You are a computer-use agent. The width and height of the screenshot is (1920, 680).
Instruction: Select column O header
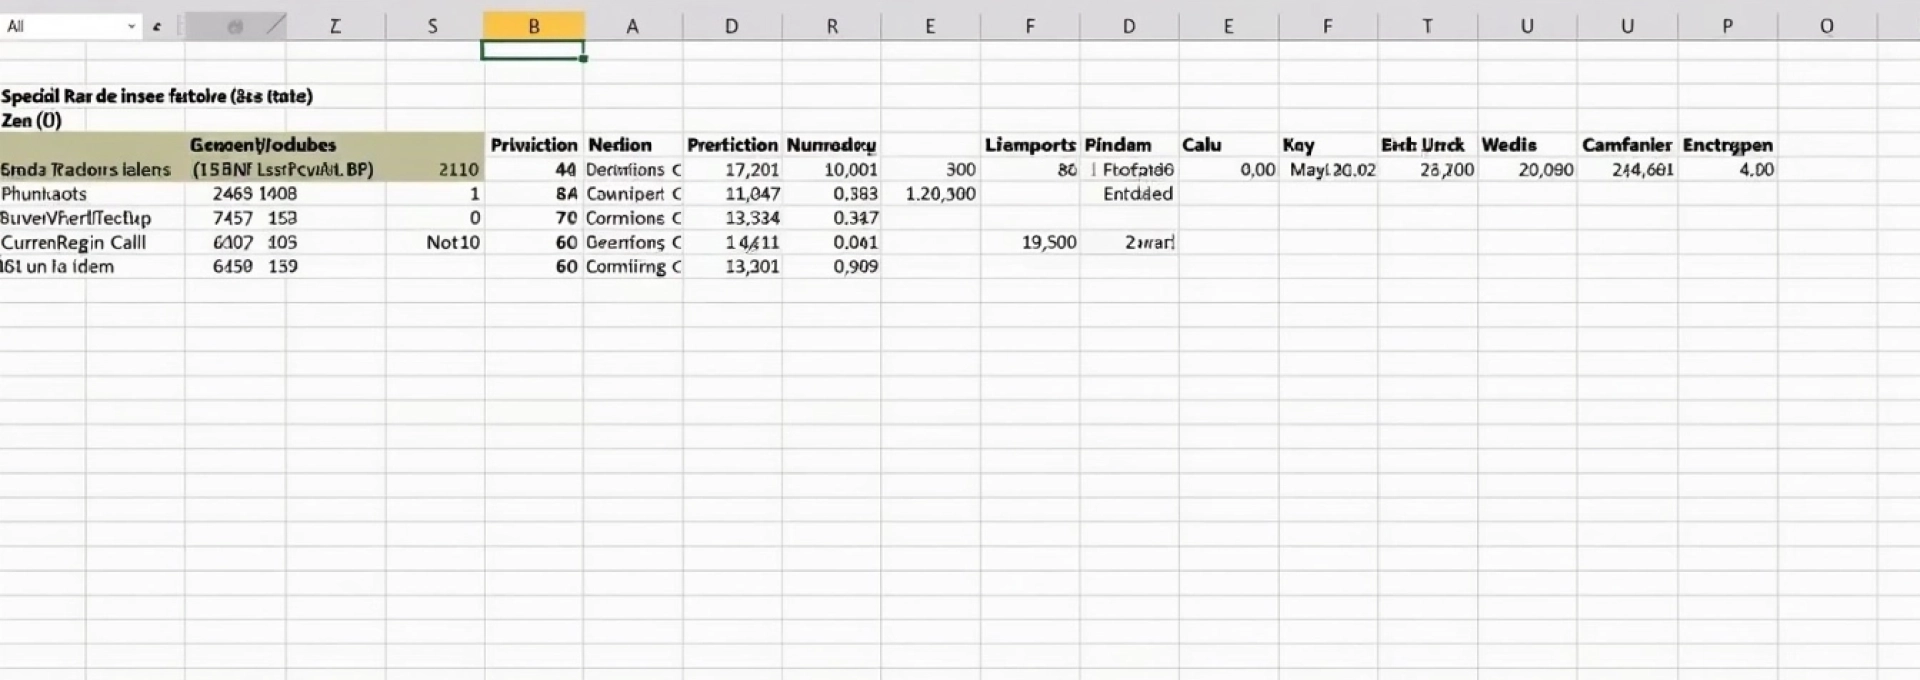[1827, 27]
